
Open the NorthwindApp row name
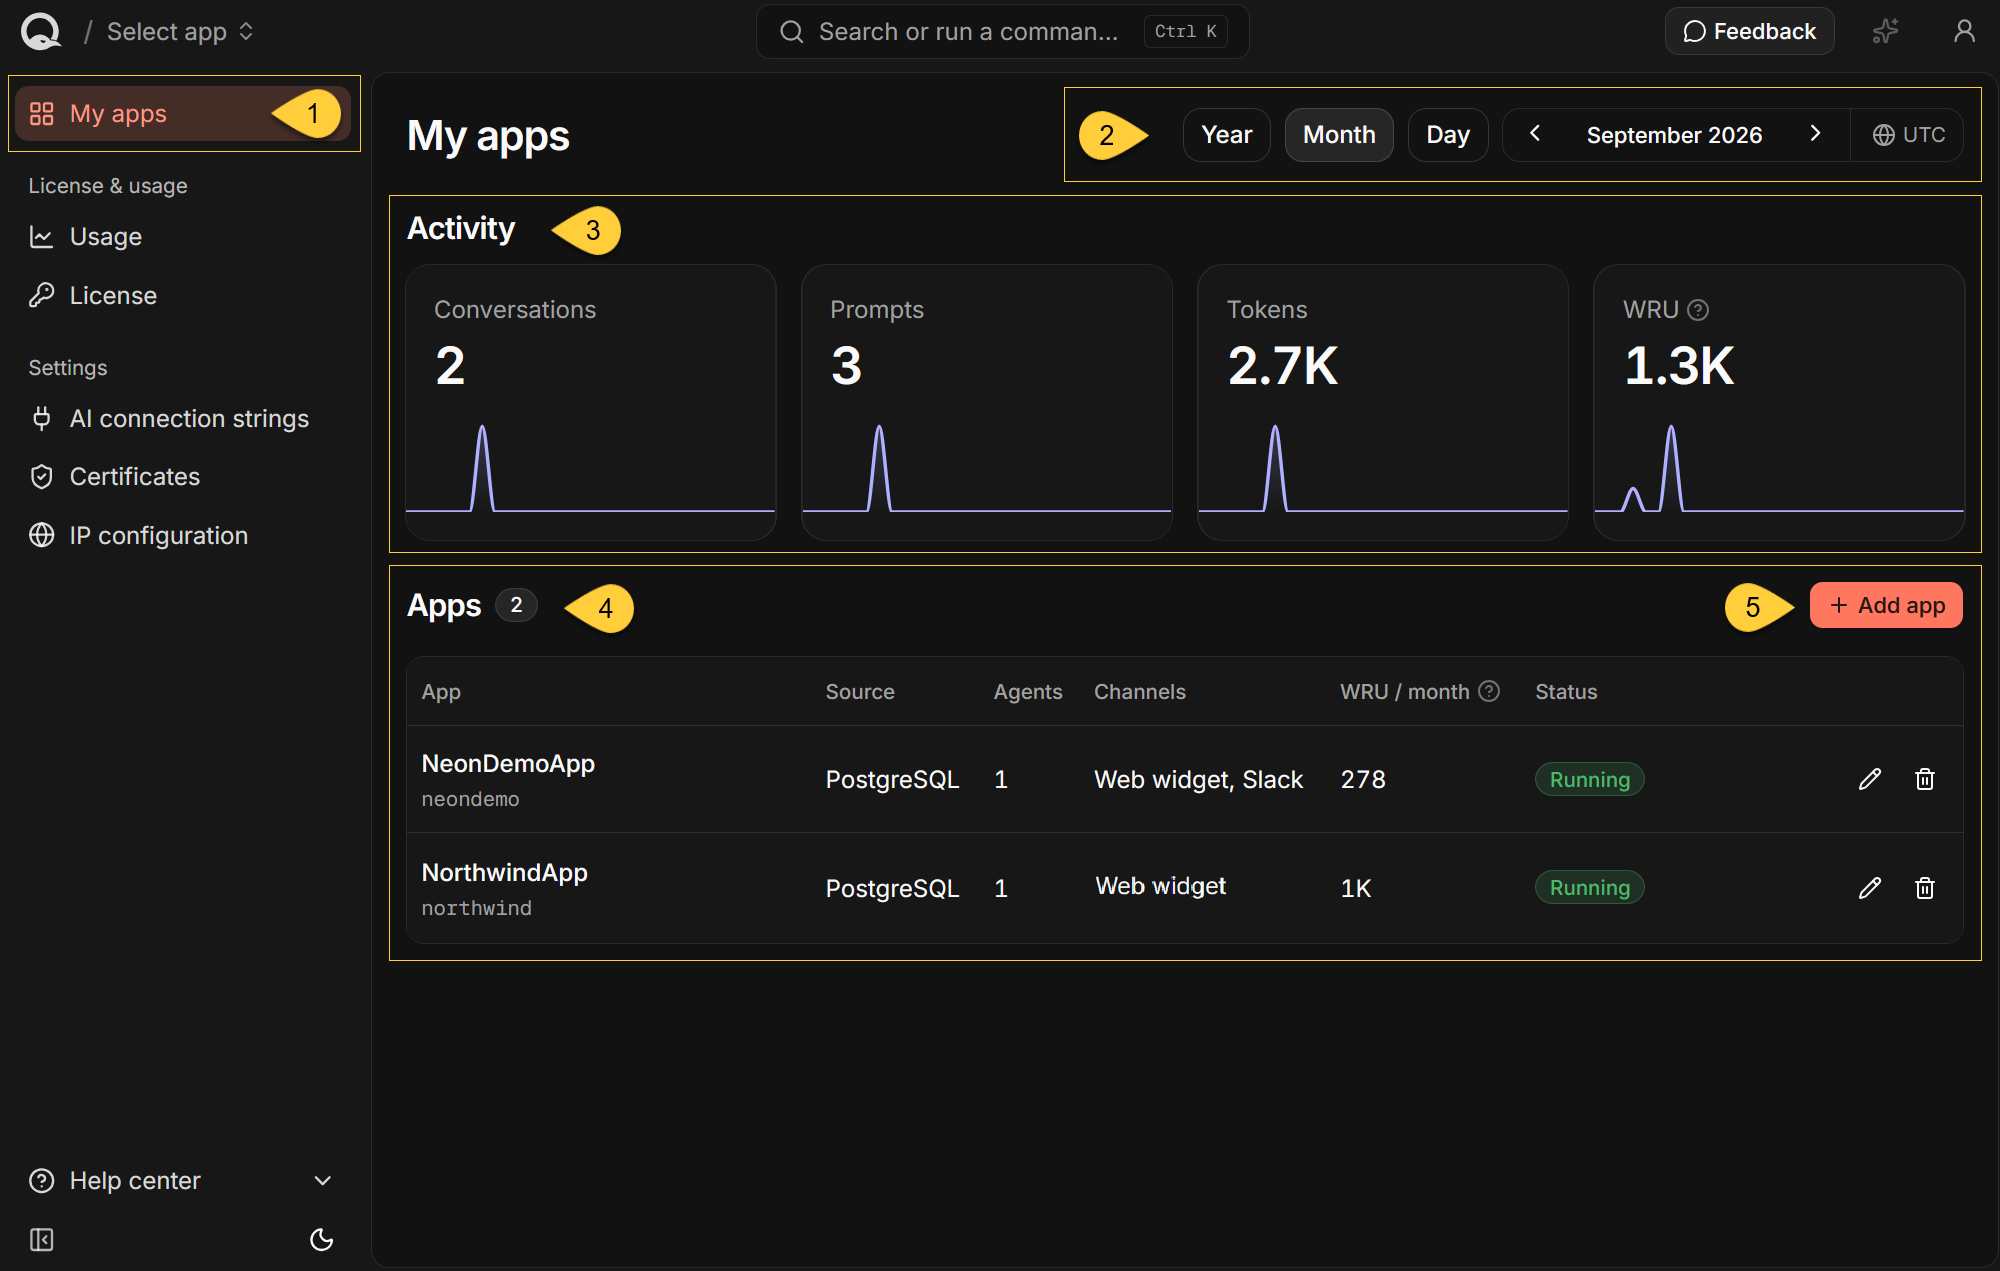(x=504, y=873)
